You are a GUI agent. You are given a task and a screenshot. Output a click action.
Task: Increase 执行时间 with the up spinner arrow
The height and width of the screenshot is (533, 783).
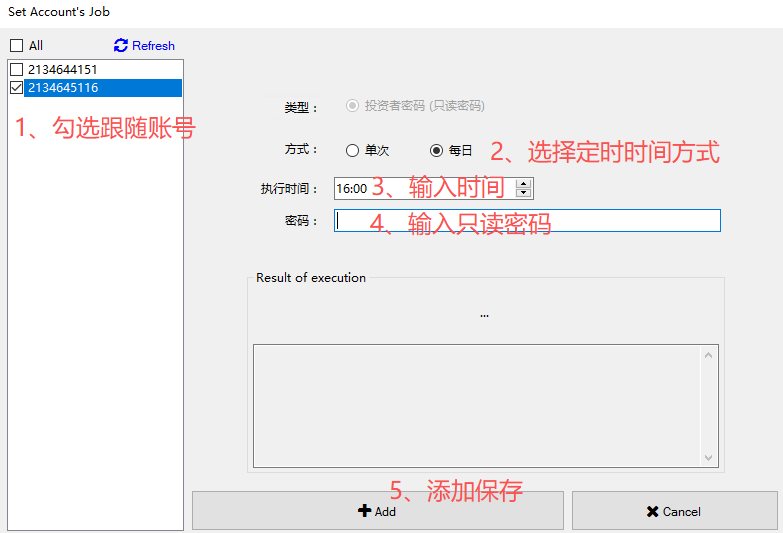point(524,183)
